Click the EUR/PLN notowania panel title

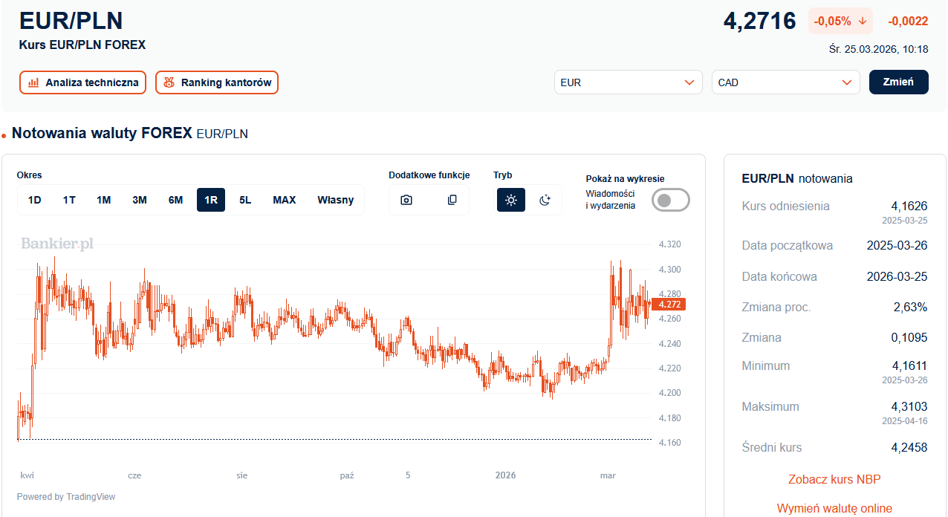tap(797, 179)
